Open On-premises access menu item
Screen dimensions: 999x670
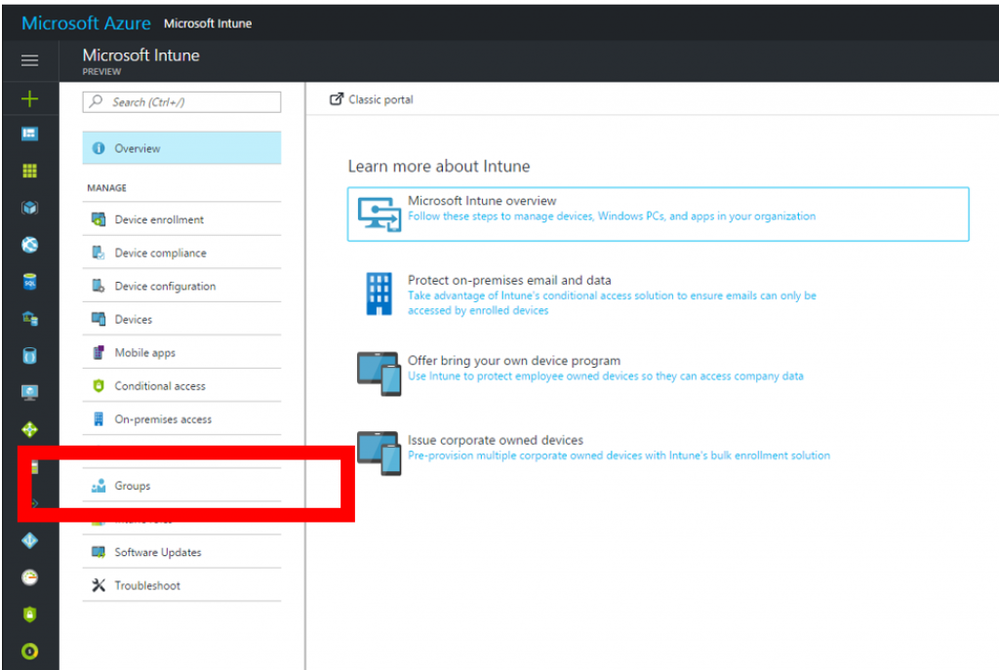182,418
